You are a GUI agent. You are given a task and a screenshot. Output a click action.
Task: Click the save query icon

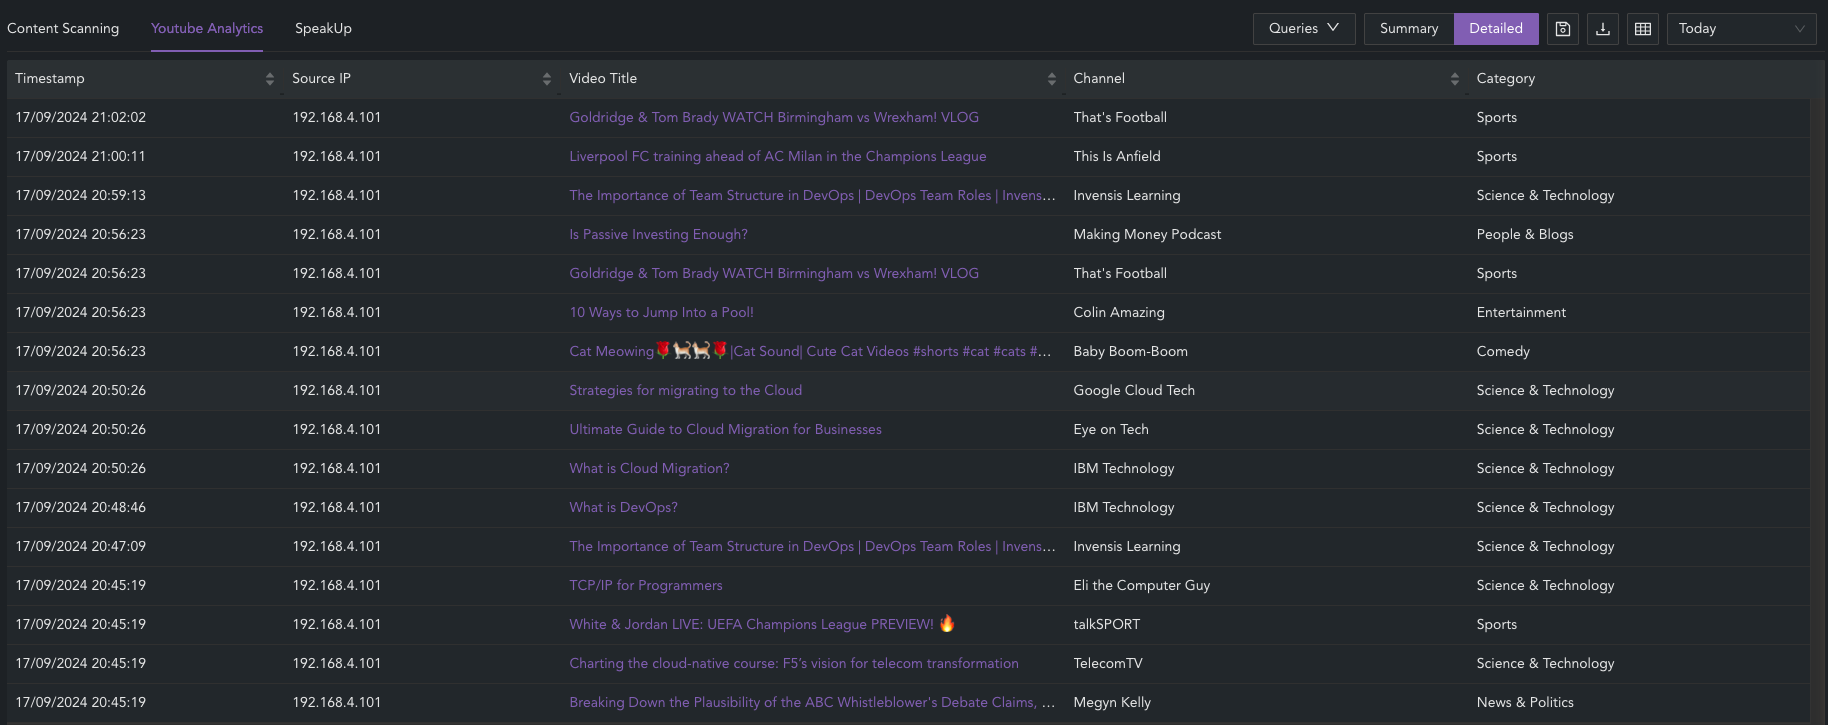point(1563,29)
